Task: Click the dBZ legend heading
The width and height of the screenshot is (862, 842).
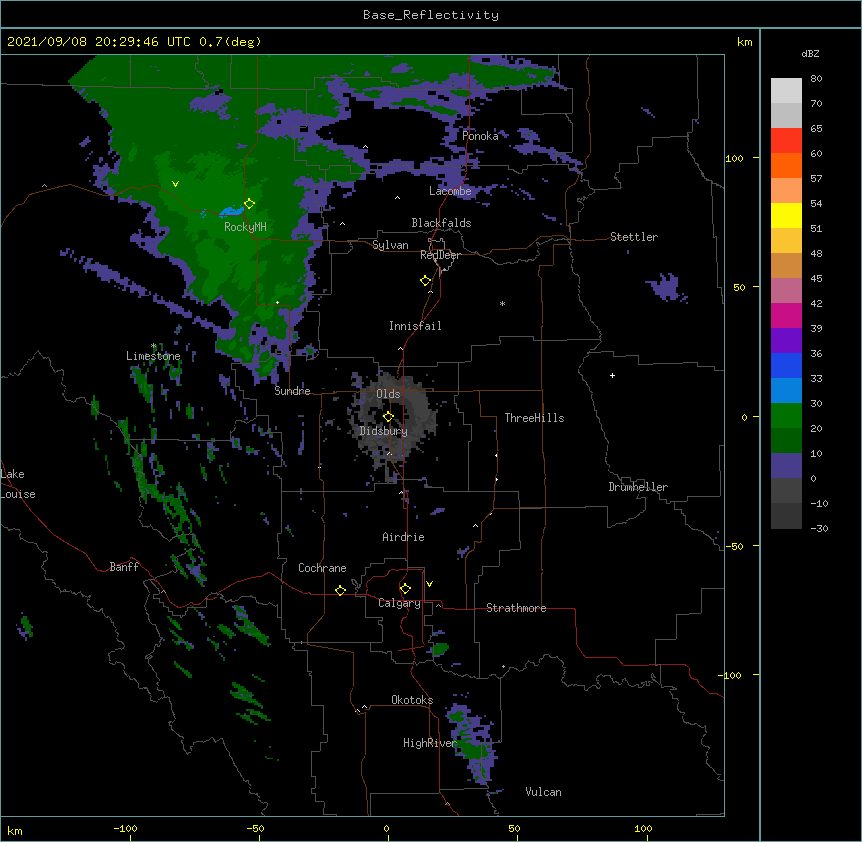Action: click(x=810, y=53)
